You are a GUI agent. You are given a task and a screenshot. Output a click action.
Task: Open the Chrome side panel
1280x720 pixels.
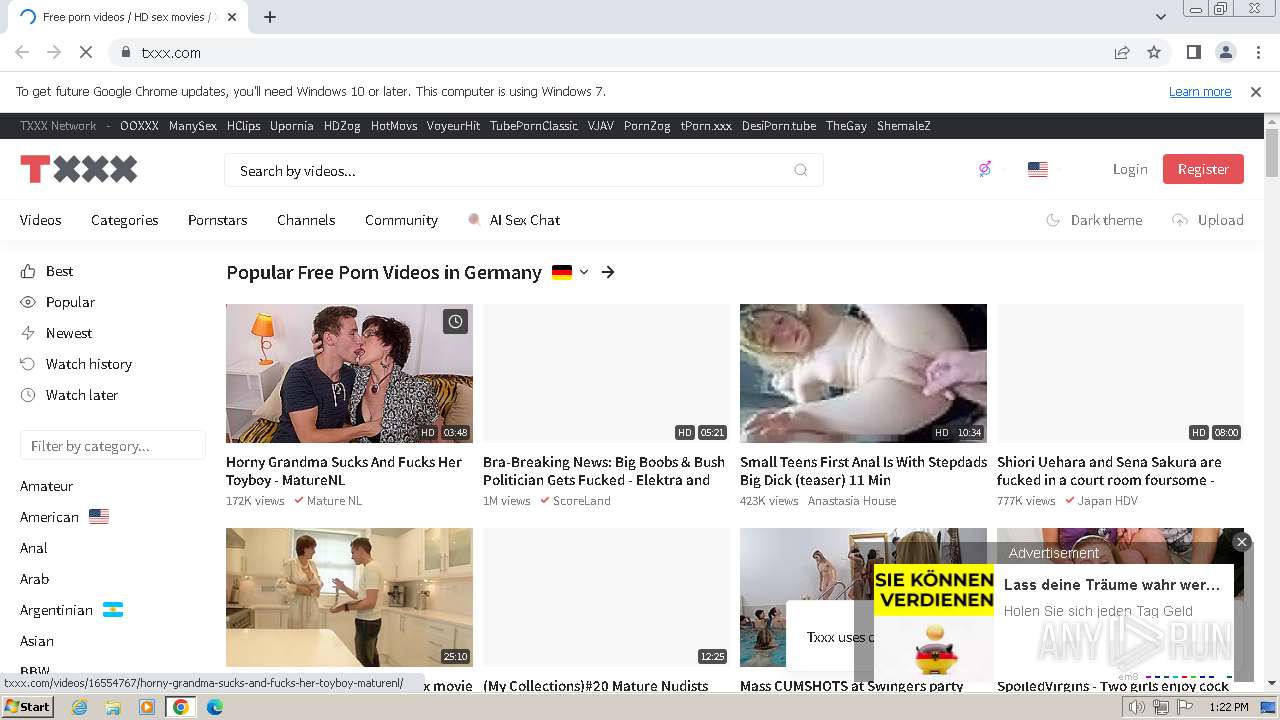click(1193, 52)
